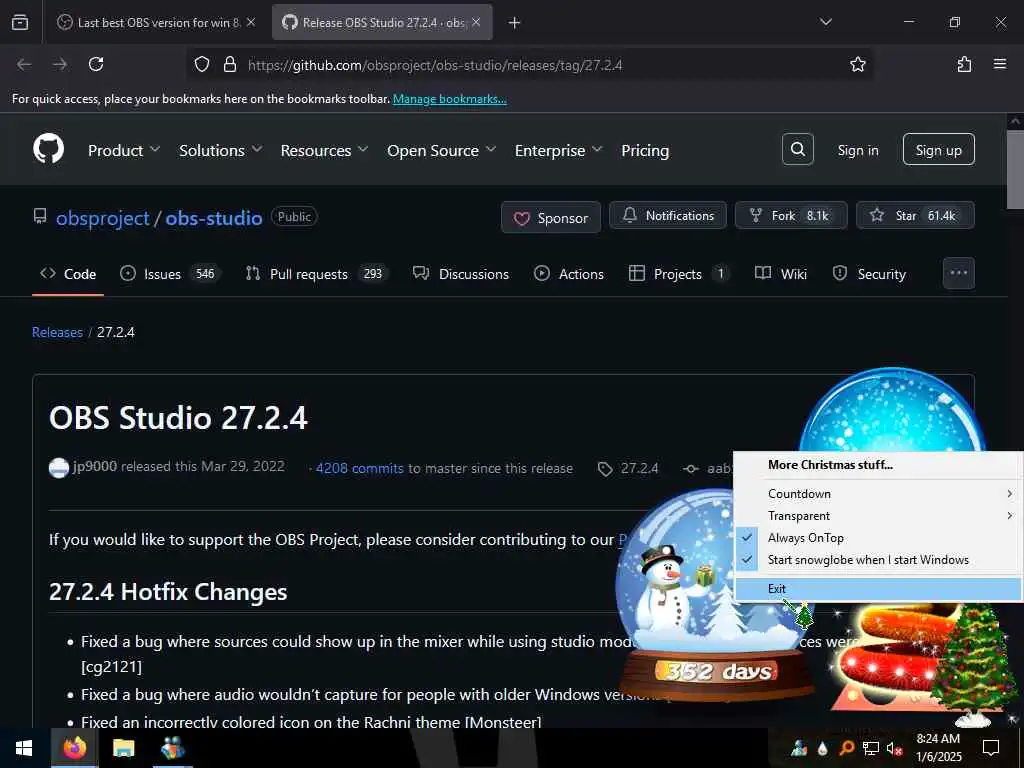Click the snowman figure tray icon
The width and height of the screenshot is (1024, 768).
pyautogui.click(x=799, y=748)
